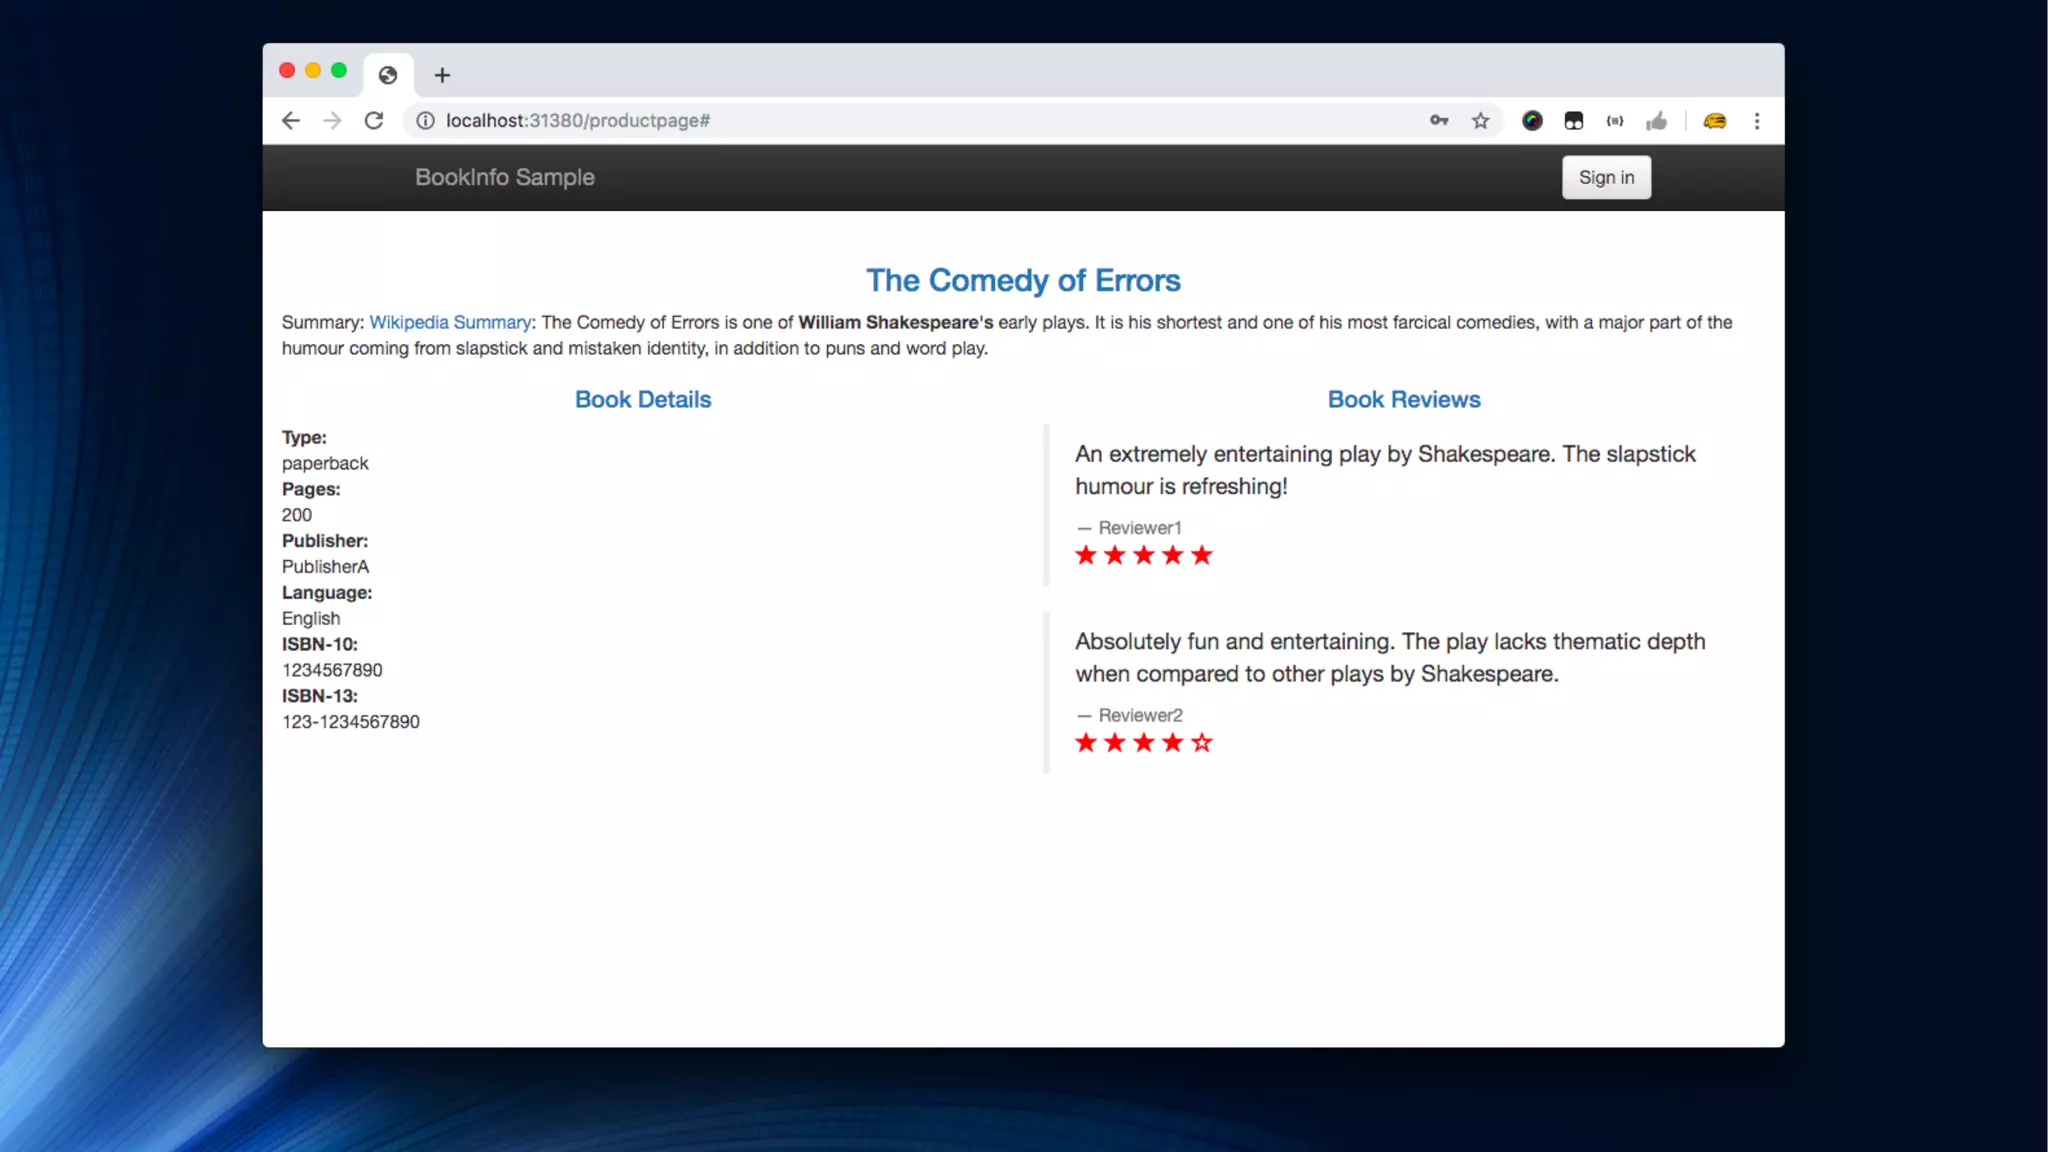Select the current globe-icon tab
The width and height of the screenshot is (2048, 1152).
point(388,75)
